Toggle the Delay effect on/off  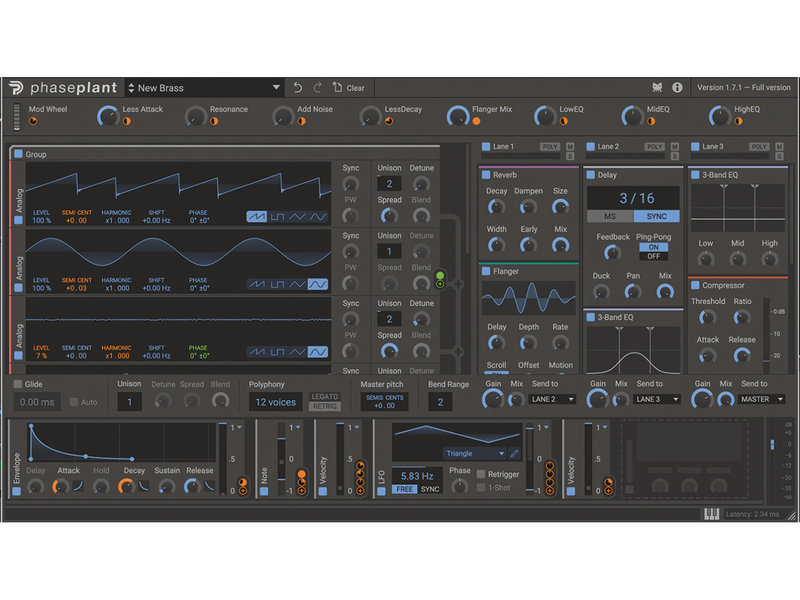pos(590,174)
